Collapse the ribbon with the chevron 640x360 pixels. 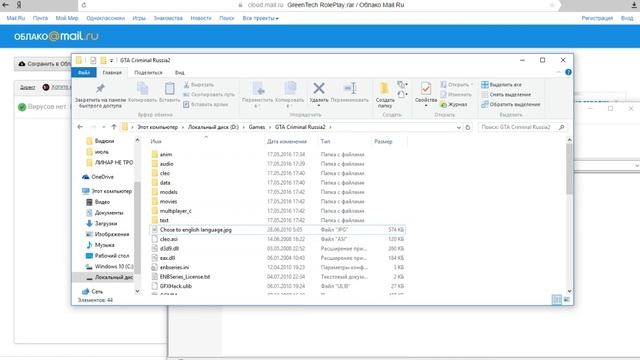(558, 72)
